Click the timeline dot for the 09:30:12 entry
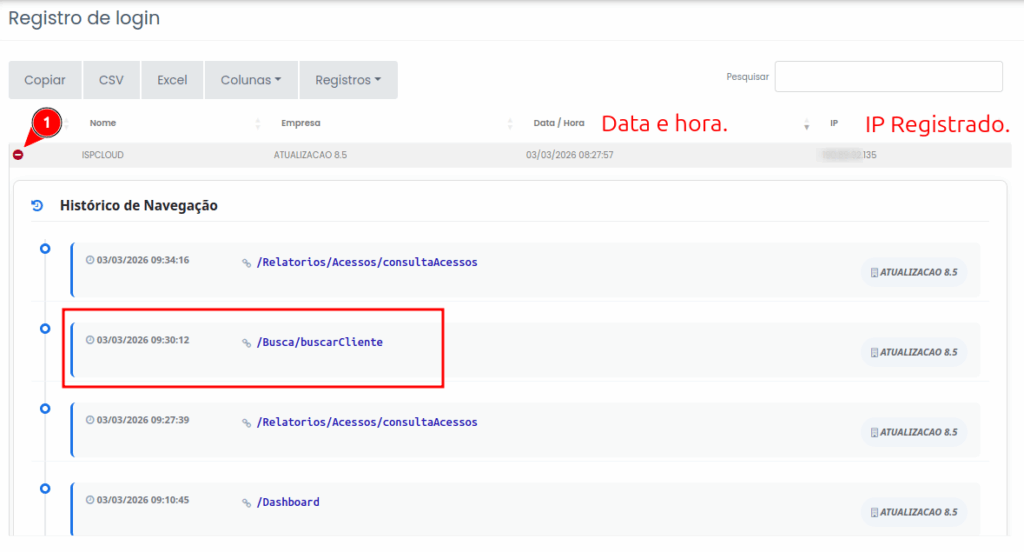The height and width of the screenshot is (552, 1024). [44, 328]
